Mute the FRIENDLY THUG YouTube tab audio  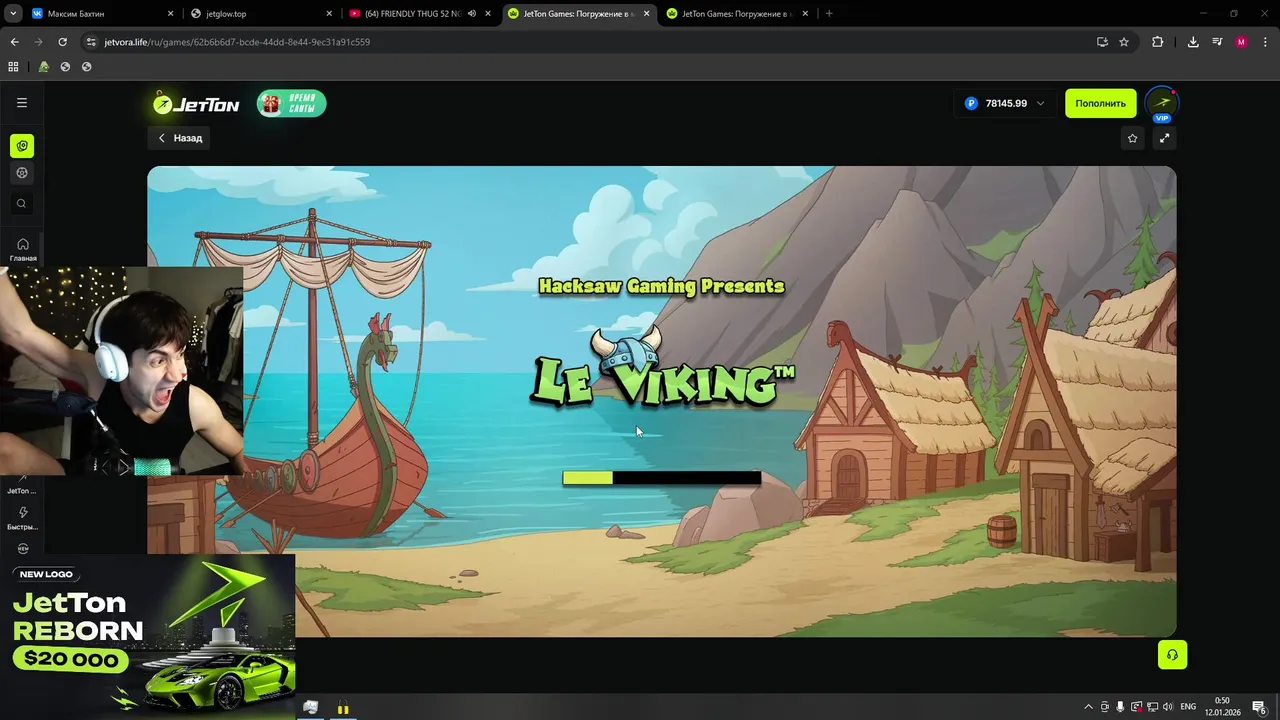point(472,14)
